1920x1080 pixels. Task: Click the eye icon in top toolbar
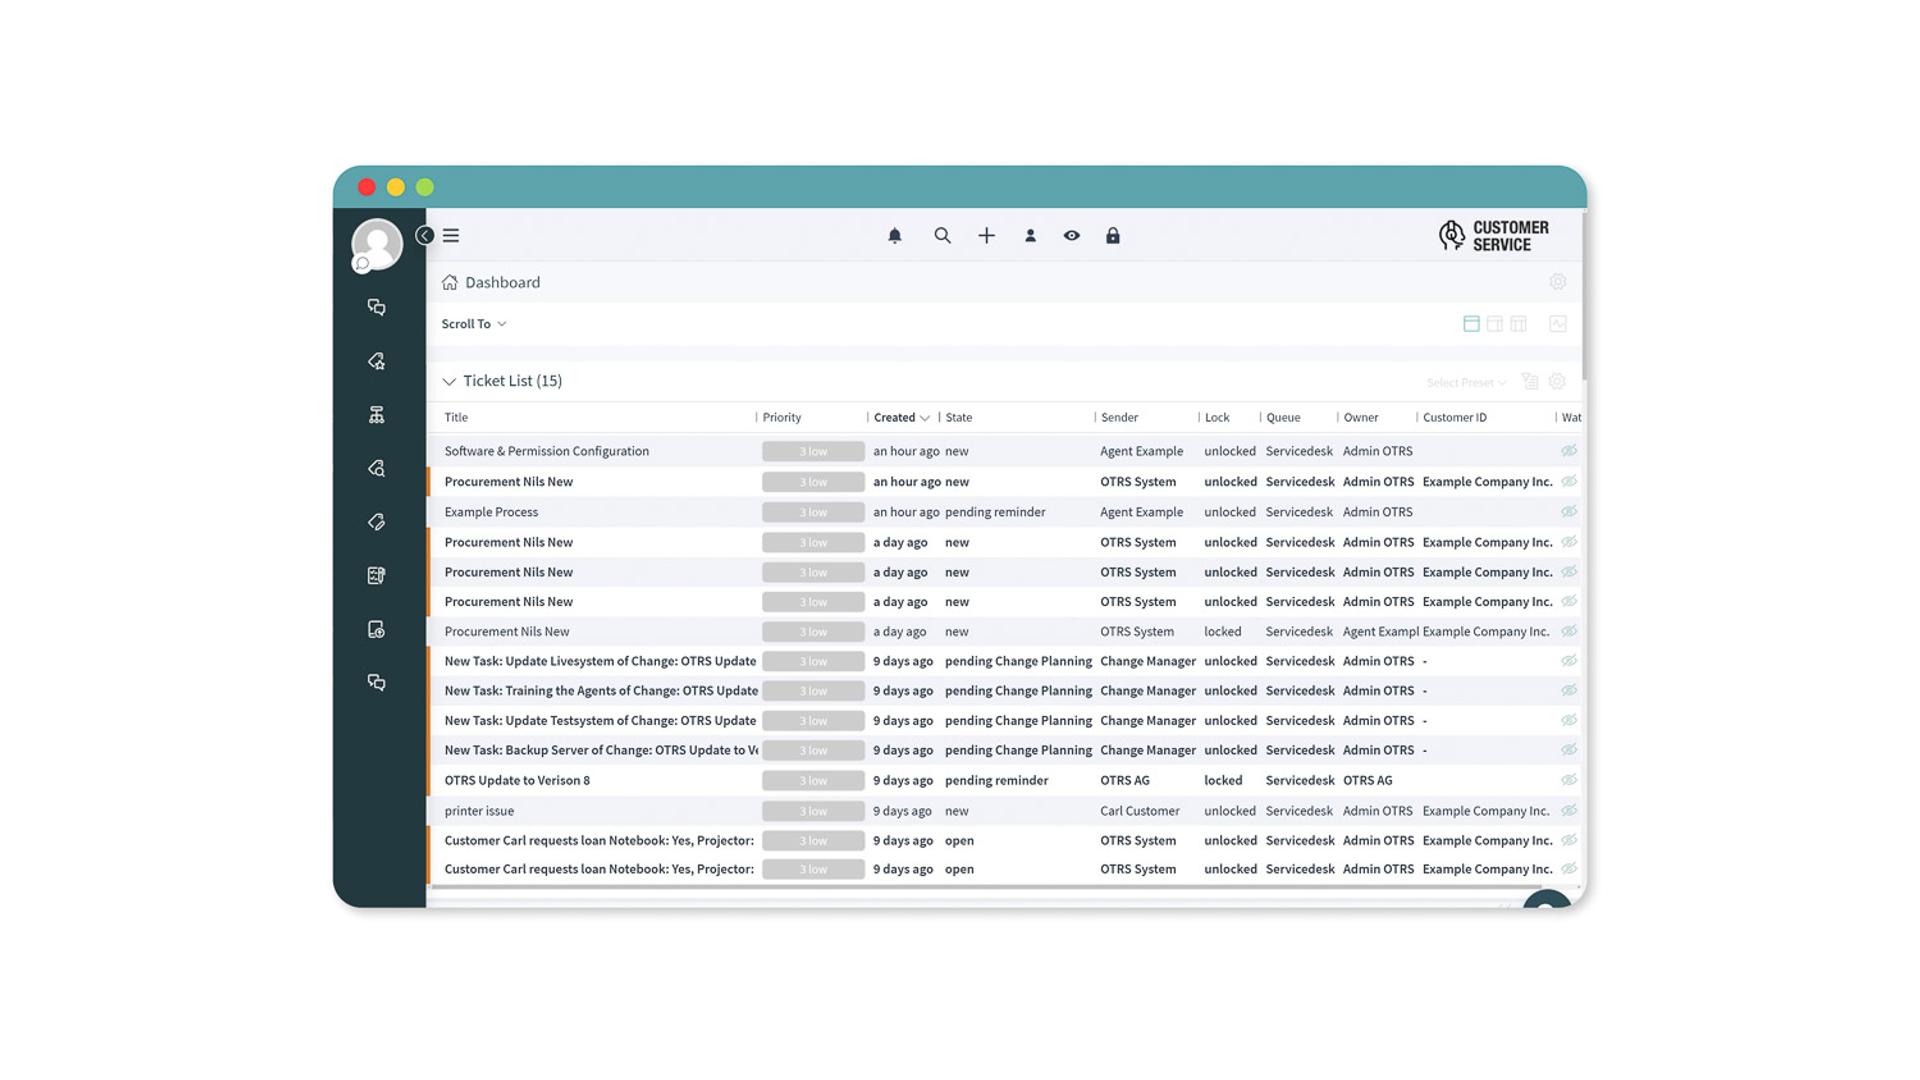click(x=1072, y=236)
